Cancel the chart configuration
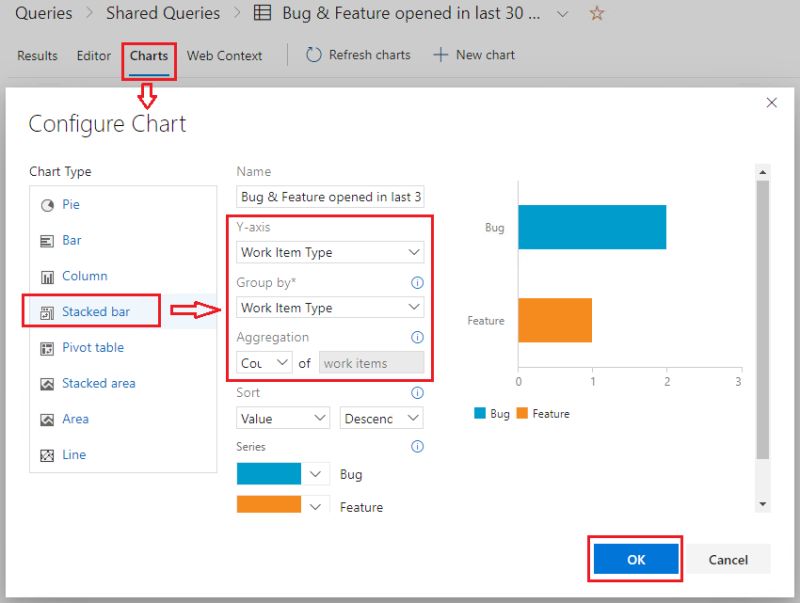This screenshot has height=603, width=800. tap(727, 559)
